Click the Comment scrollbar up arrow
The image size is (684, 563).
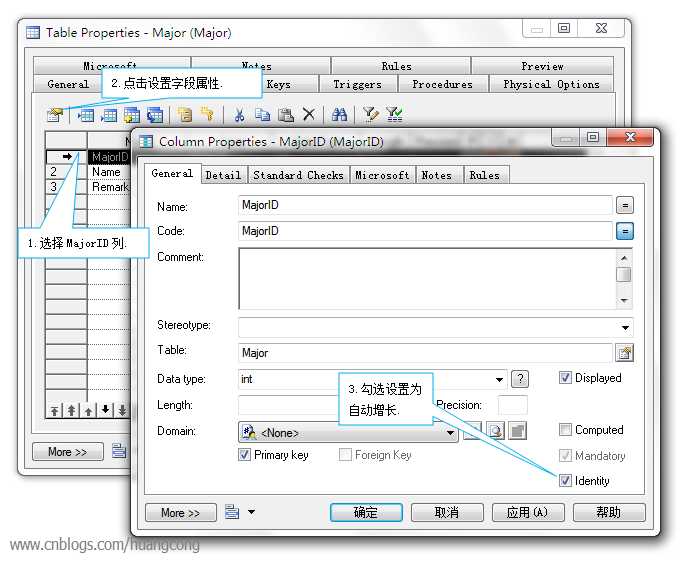click(x=624, y=258)
